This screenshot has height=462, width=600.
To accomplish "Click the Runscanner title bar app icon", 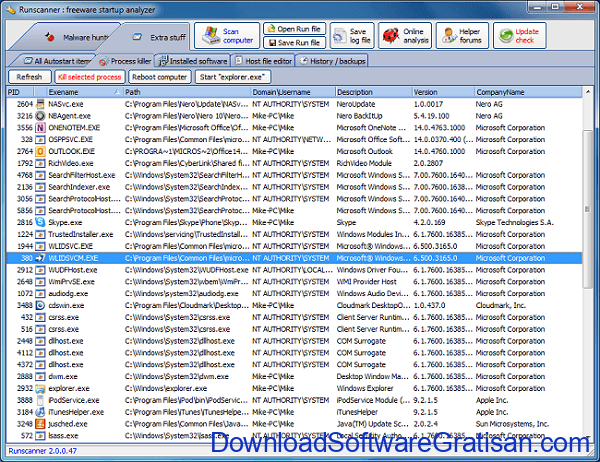I will pyautogui.click(x=11, y=10).
